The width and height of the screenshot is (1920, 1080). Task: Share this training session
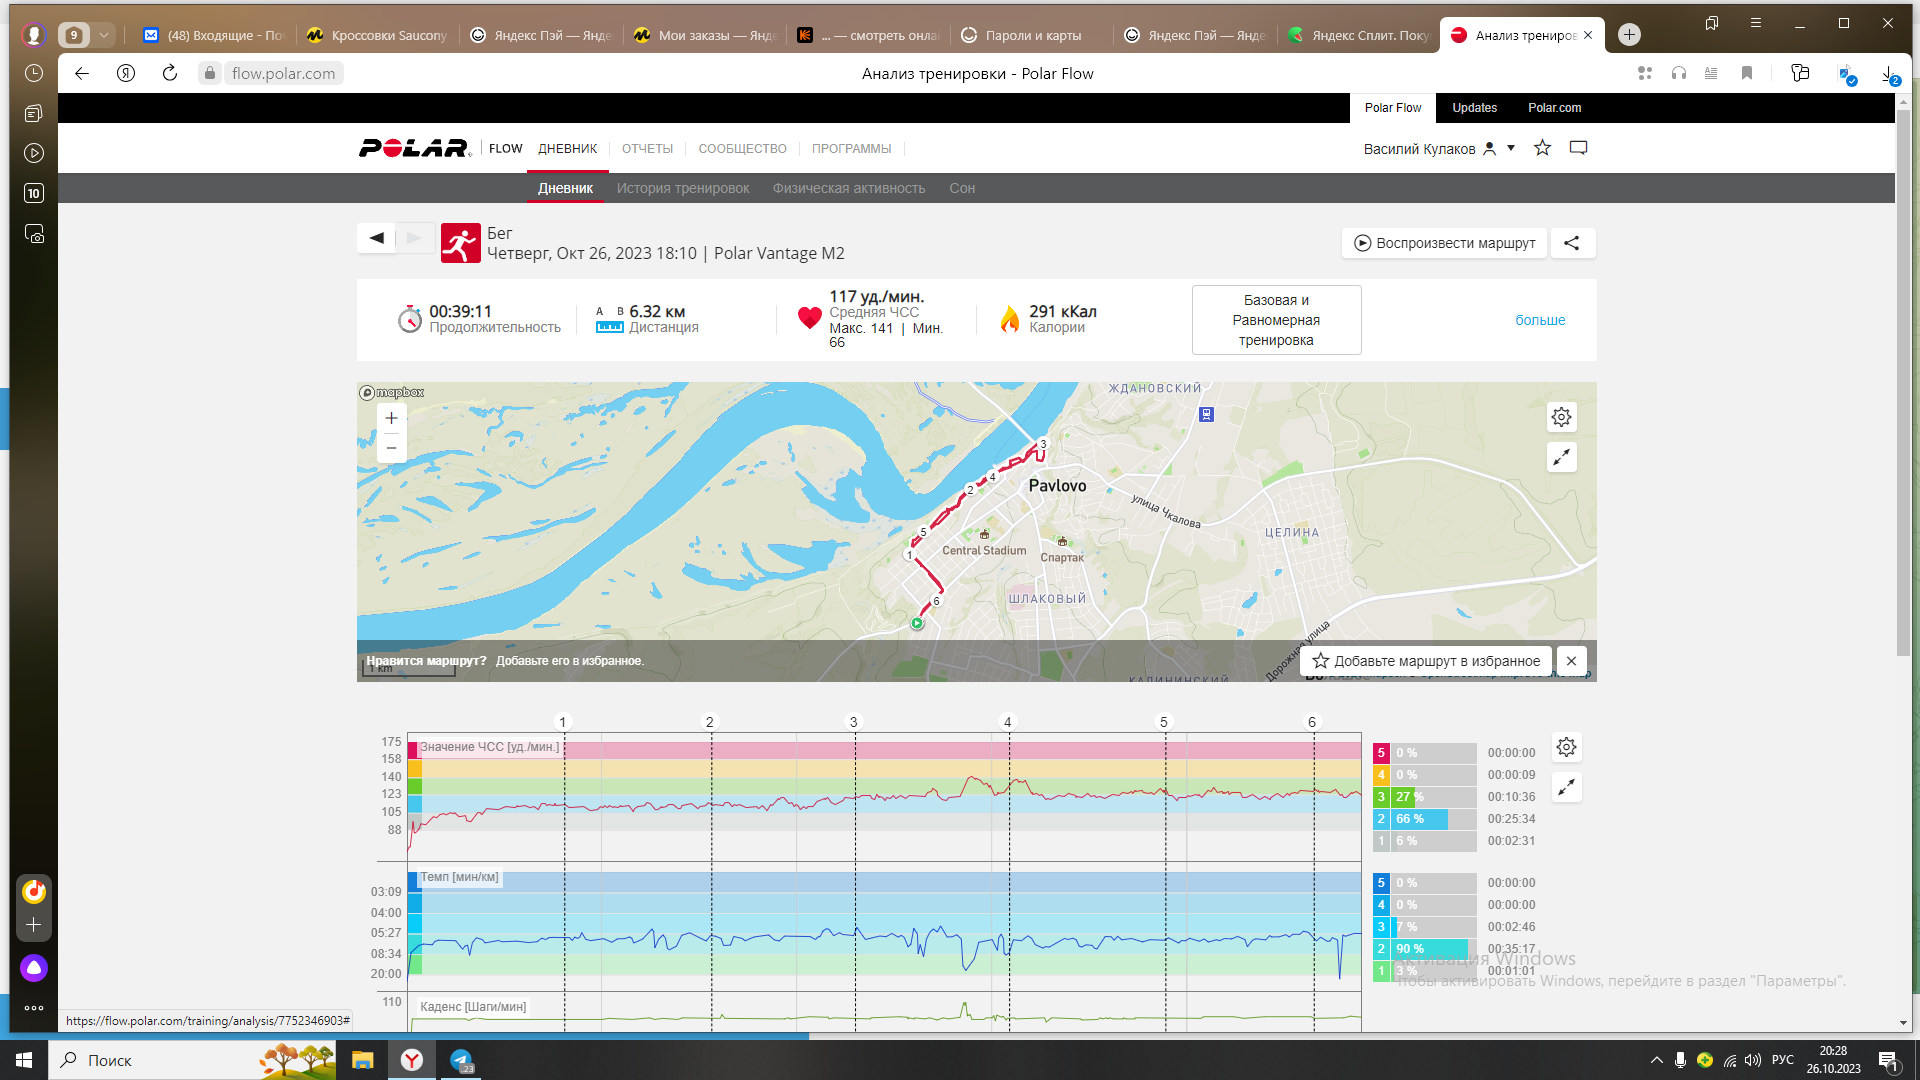click(x=1572, y=243)
